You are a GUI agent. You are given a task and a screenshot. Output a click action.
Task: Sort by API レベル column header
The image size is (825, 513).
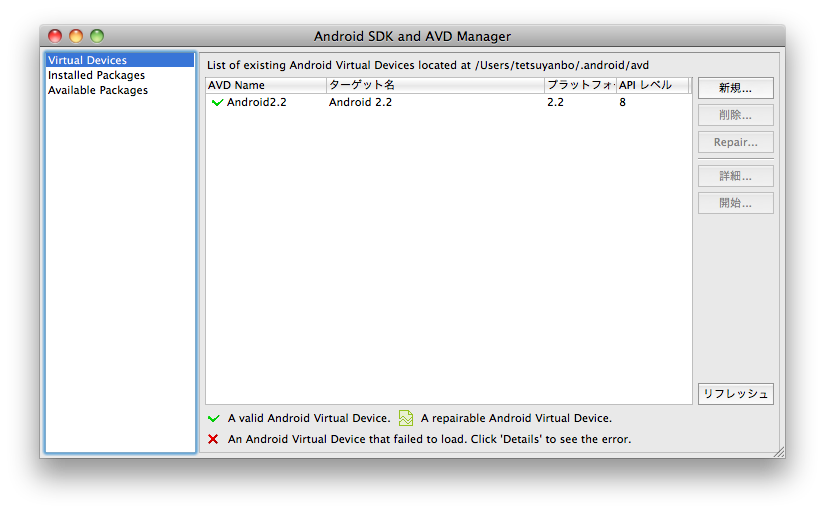click(652, 85)
